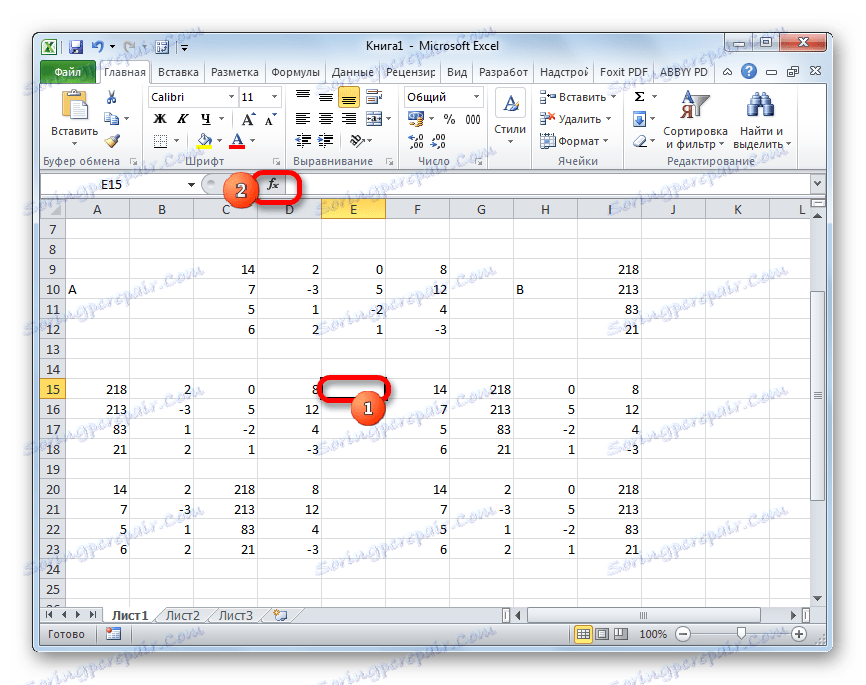Image resolution: width=866 pixels, height=685 pixels.
Task: Click the Decrease Decimal icon
Action: [x=439, y=141]
